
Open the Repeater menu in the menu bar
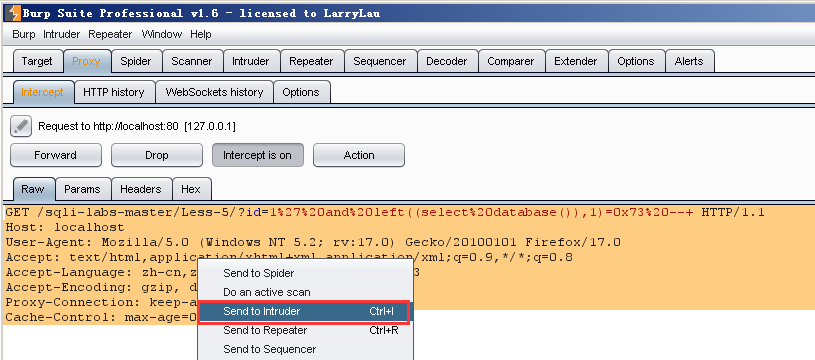(110, 34)
